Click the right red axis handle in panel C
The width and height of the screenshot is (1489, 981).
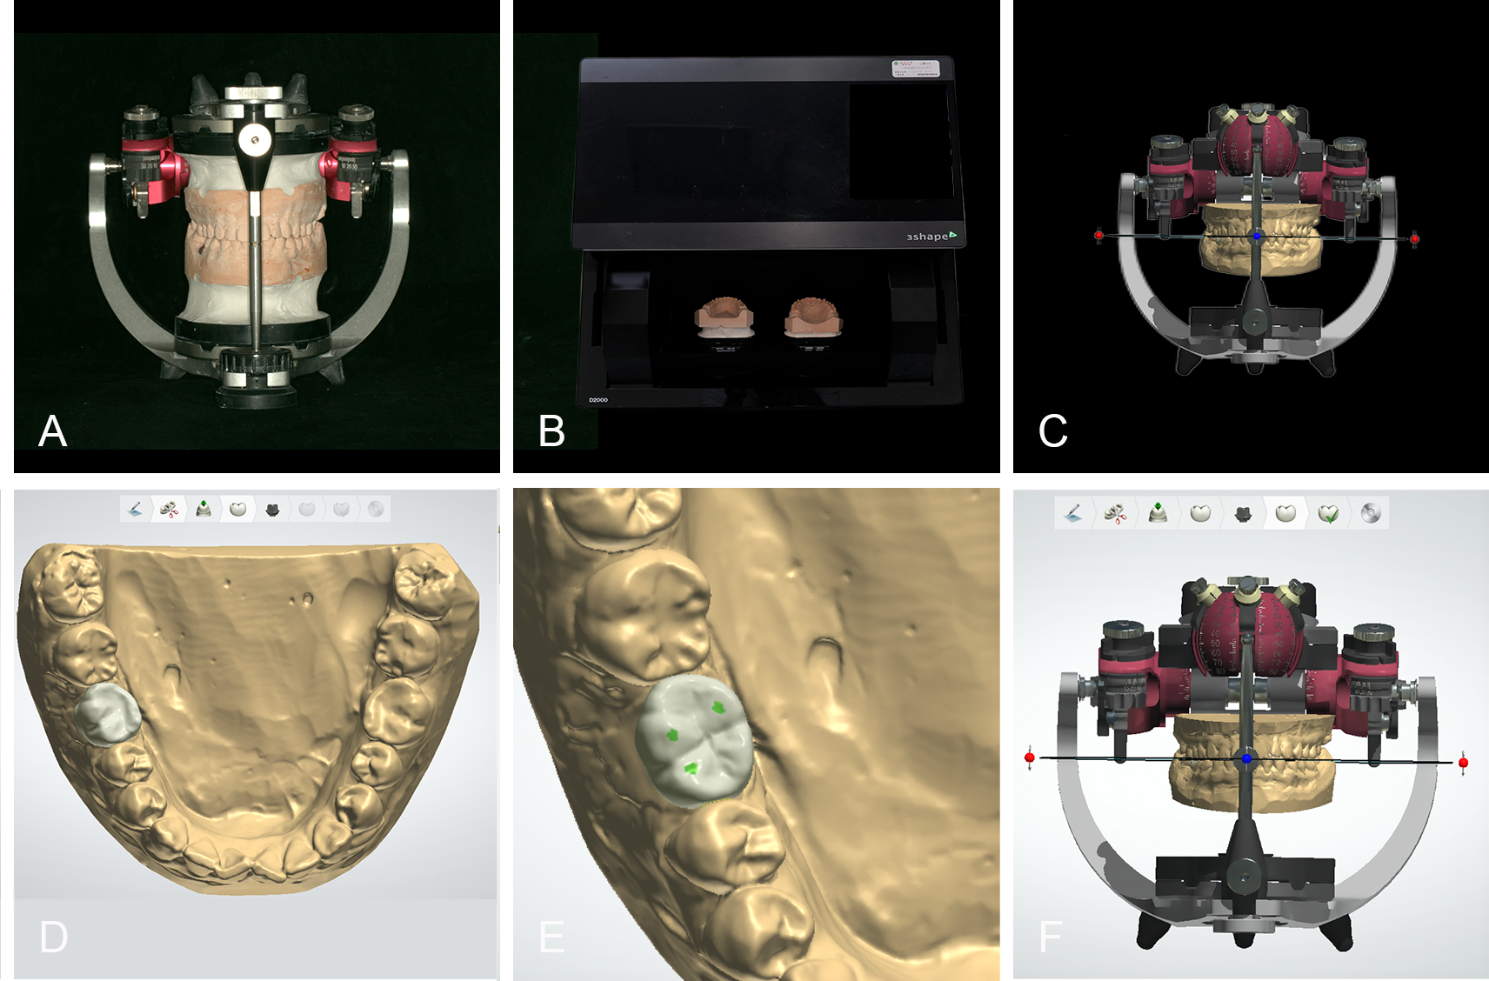(x=1414, y=239)
